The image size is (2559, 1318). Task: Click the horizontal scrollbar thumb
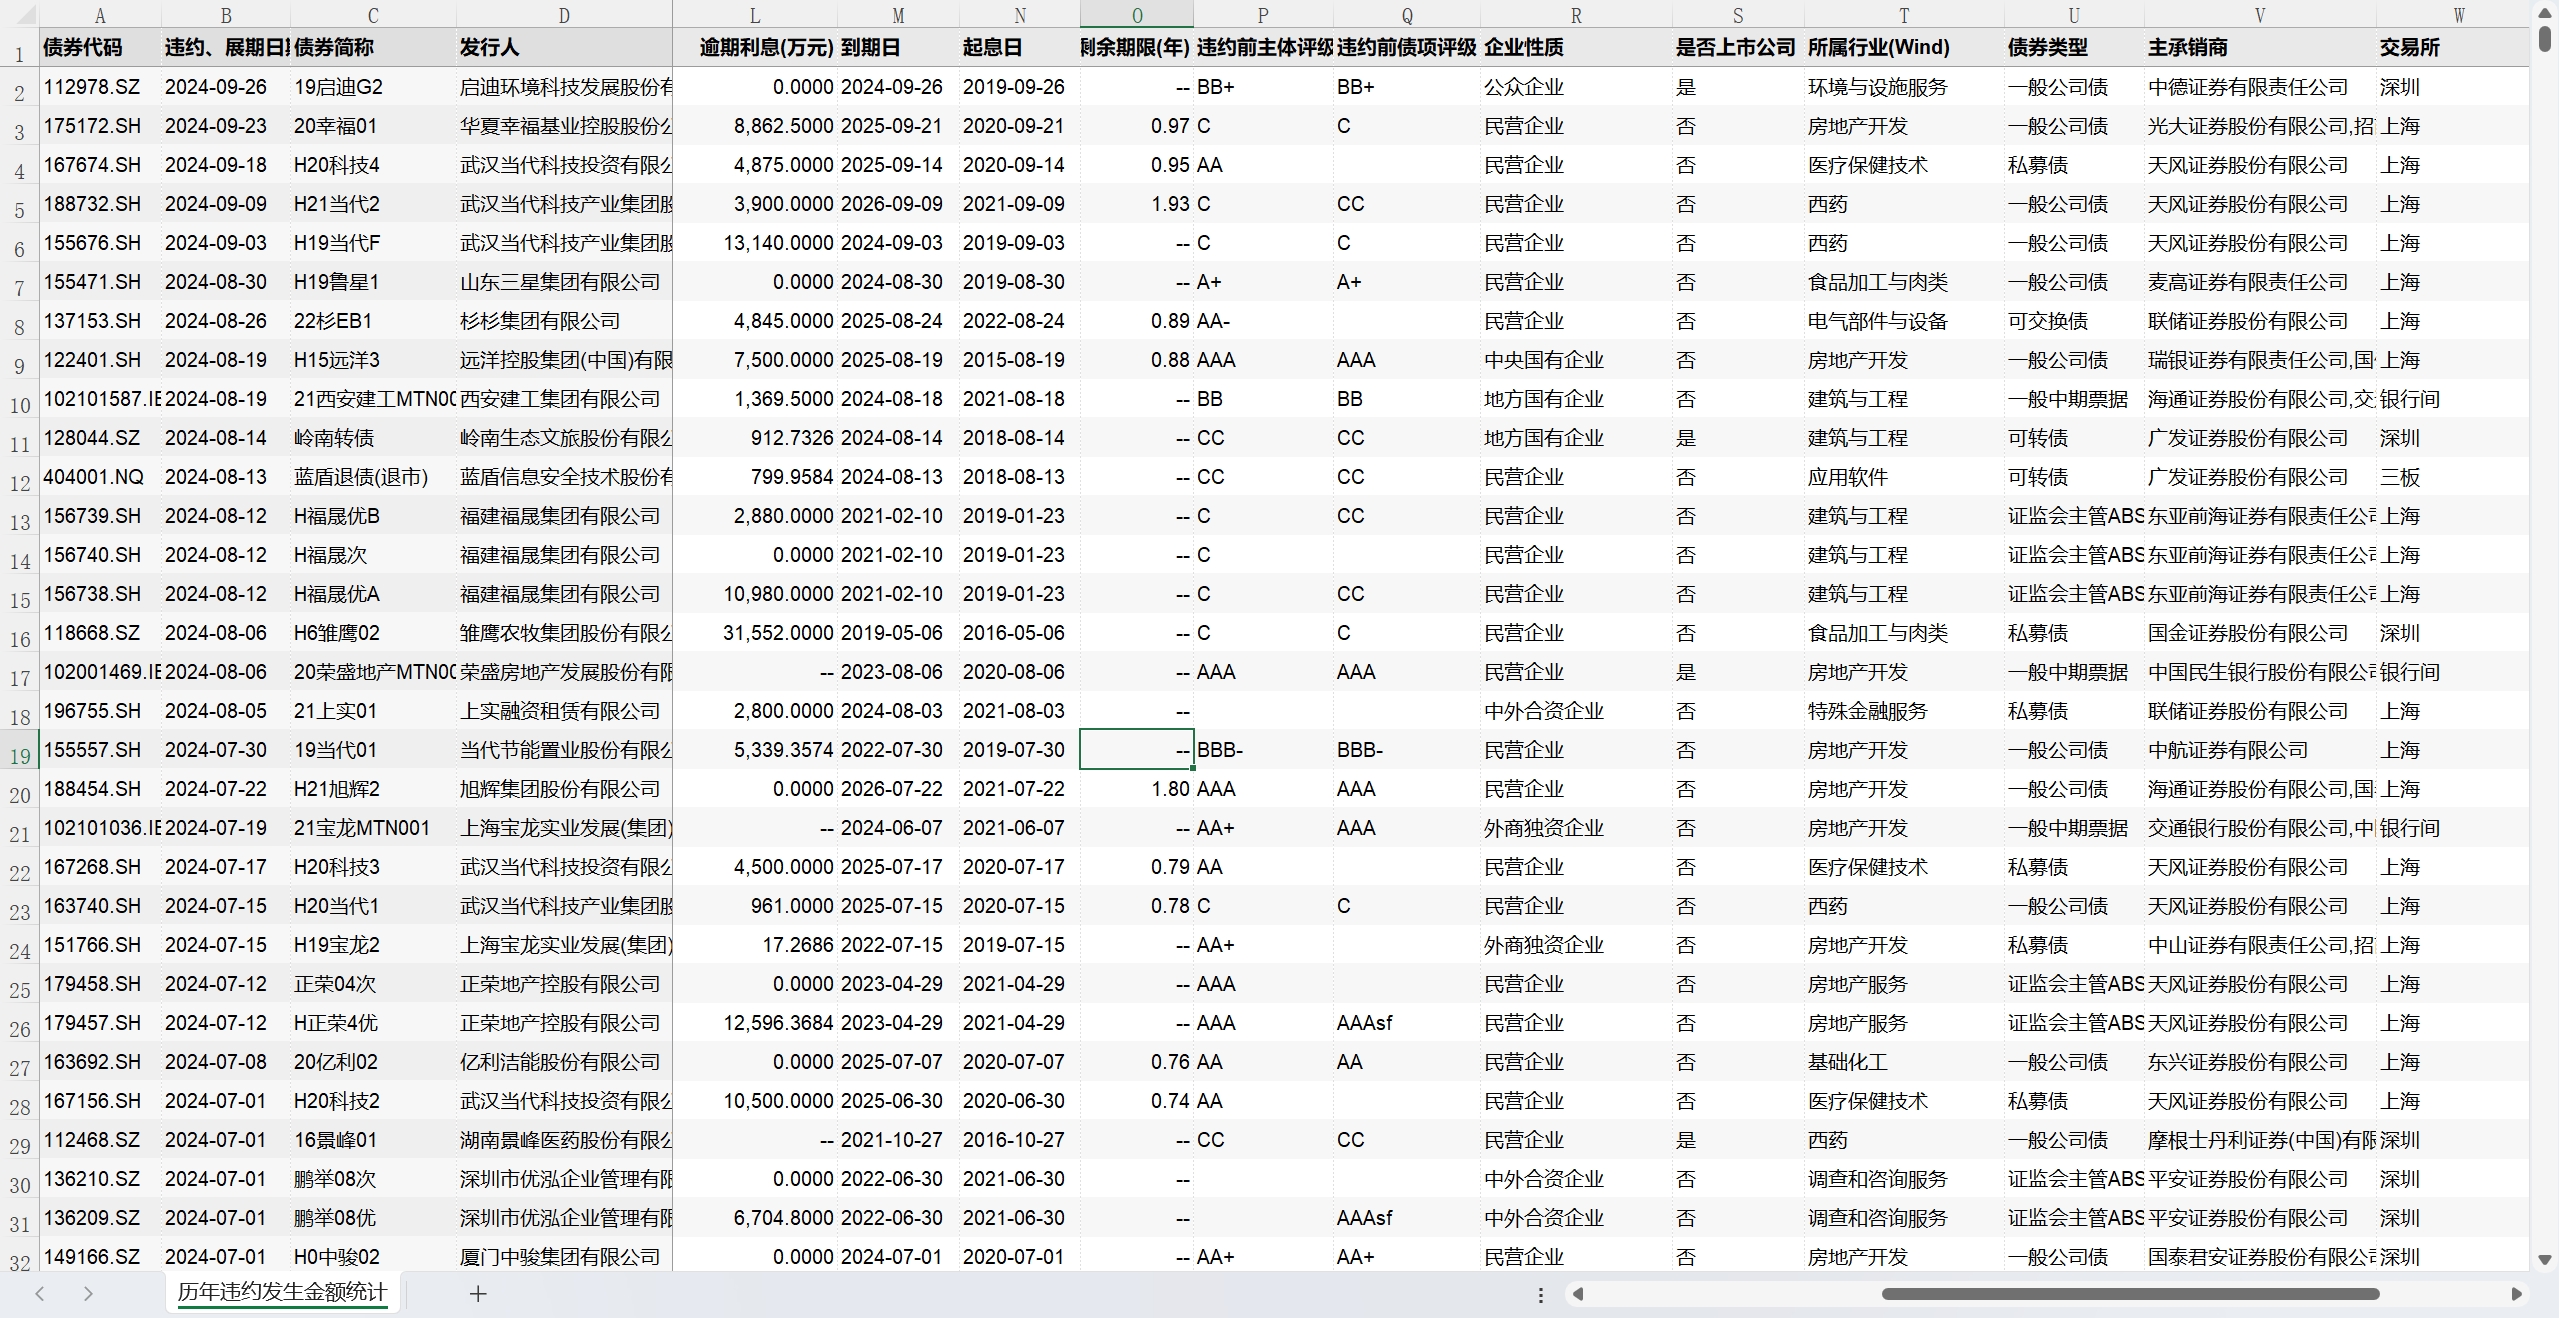click(2130, 1294)
